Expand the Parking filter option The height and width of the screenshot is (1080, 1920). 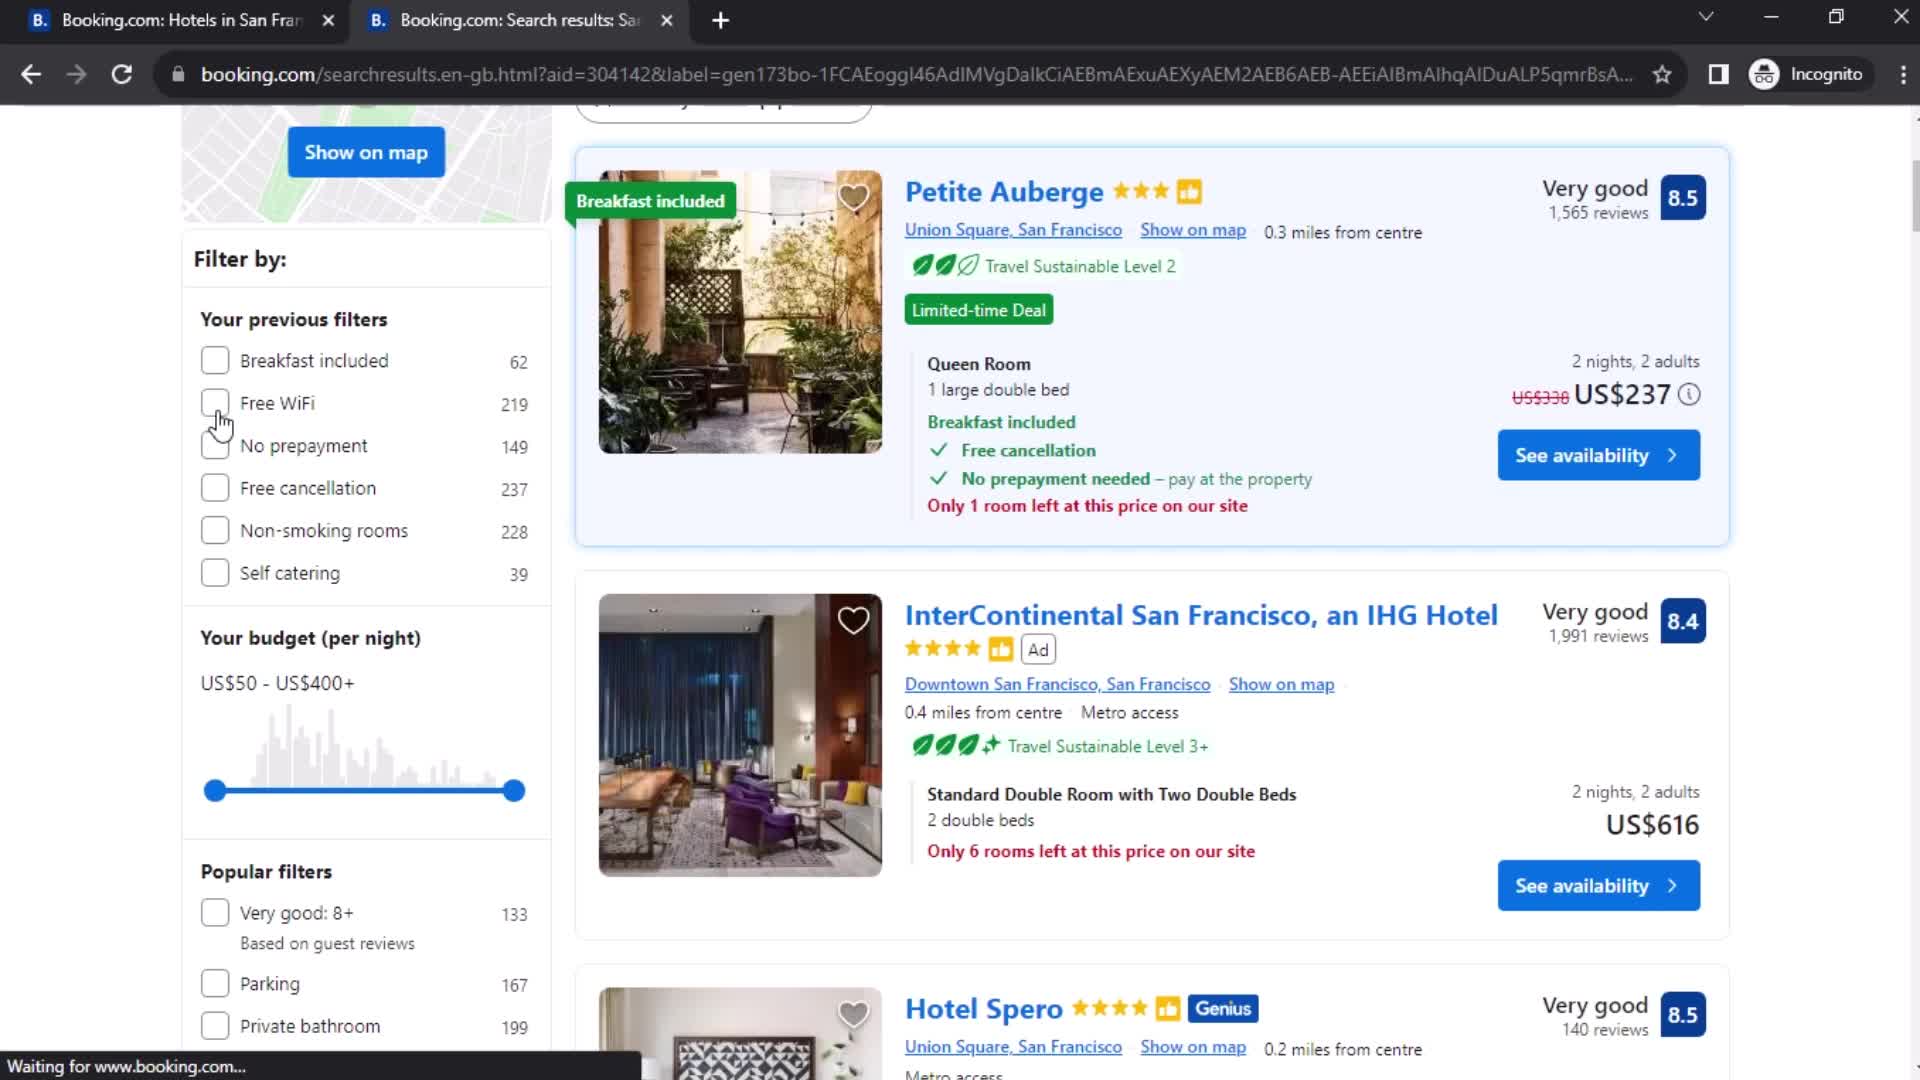pos(215,982)
